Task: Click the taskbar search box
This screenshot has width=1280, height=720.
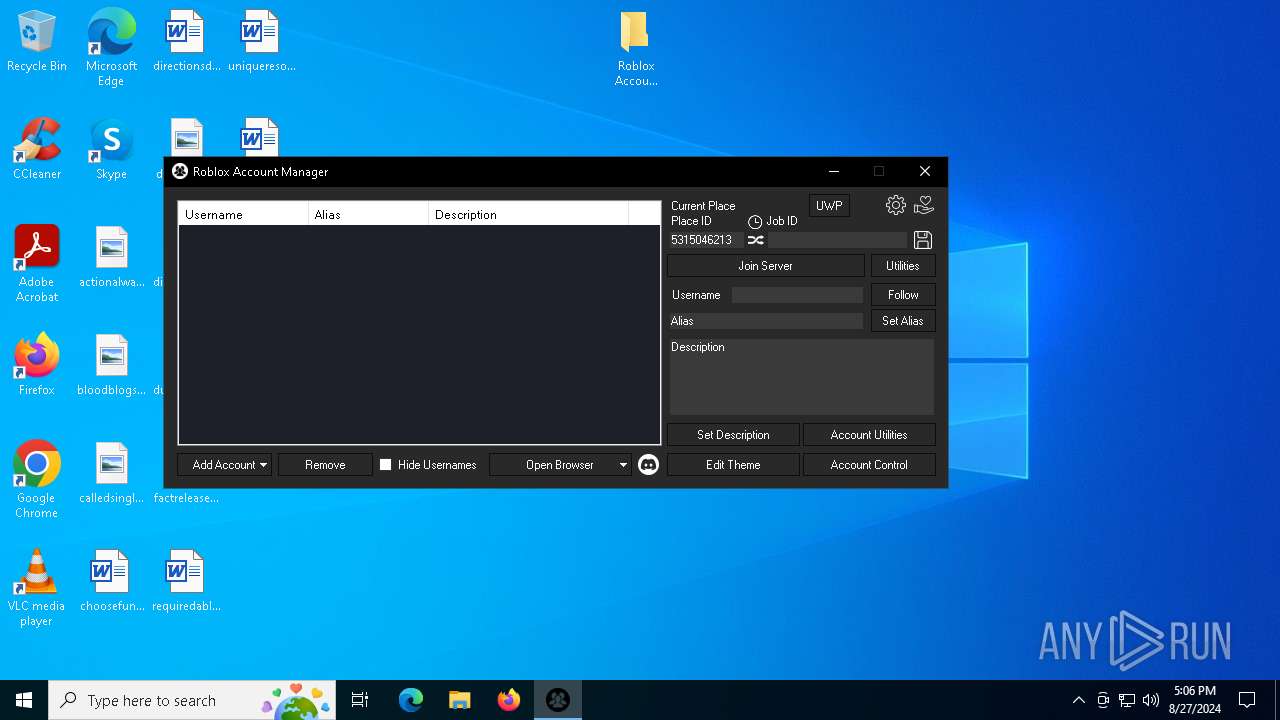Action: (193, 700)
